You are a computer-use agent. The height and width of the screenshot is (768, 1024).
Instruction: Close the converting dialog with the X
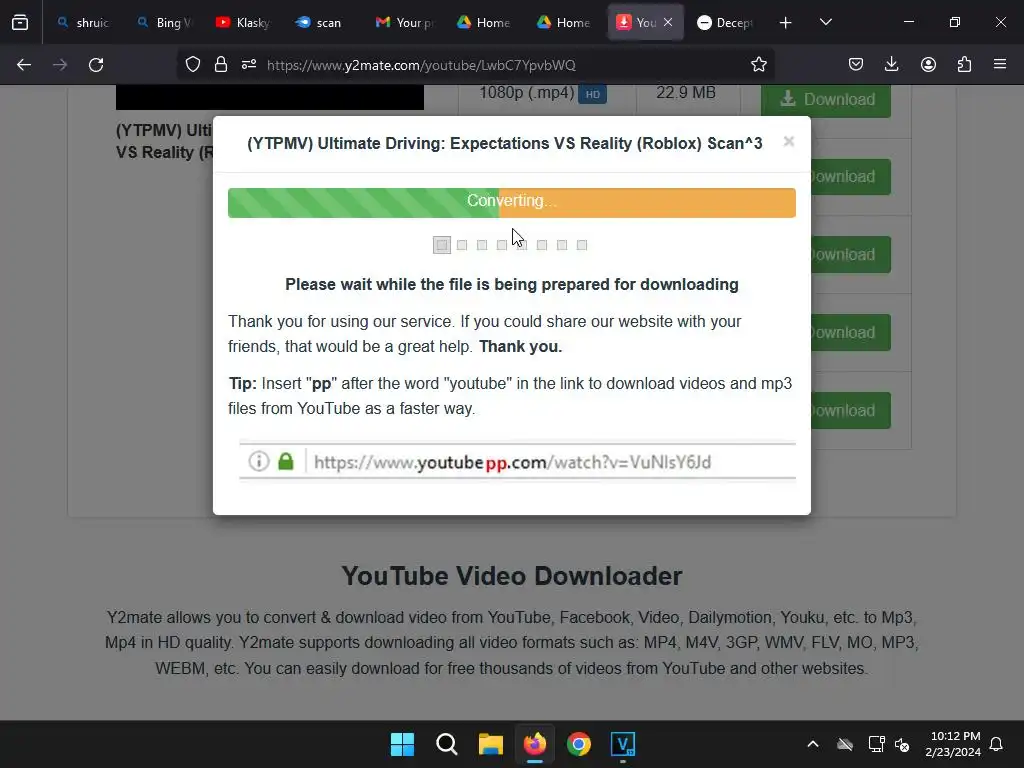point(789,142)
